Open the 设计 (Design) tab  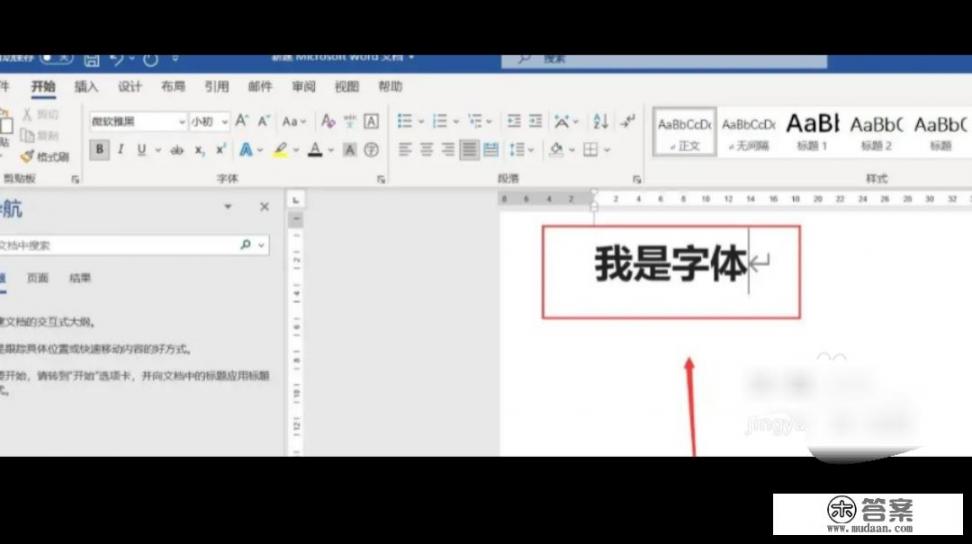tap(130, 87)
